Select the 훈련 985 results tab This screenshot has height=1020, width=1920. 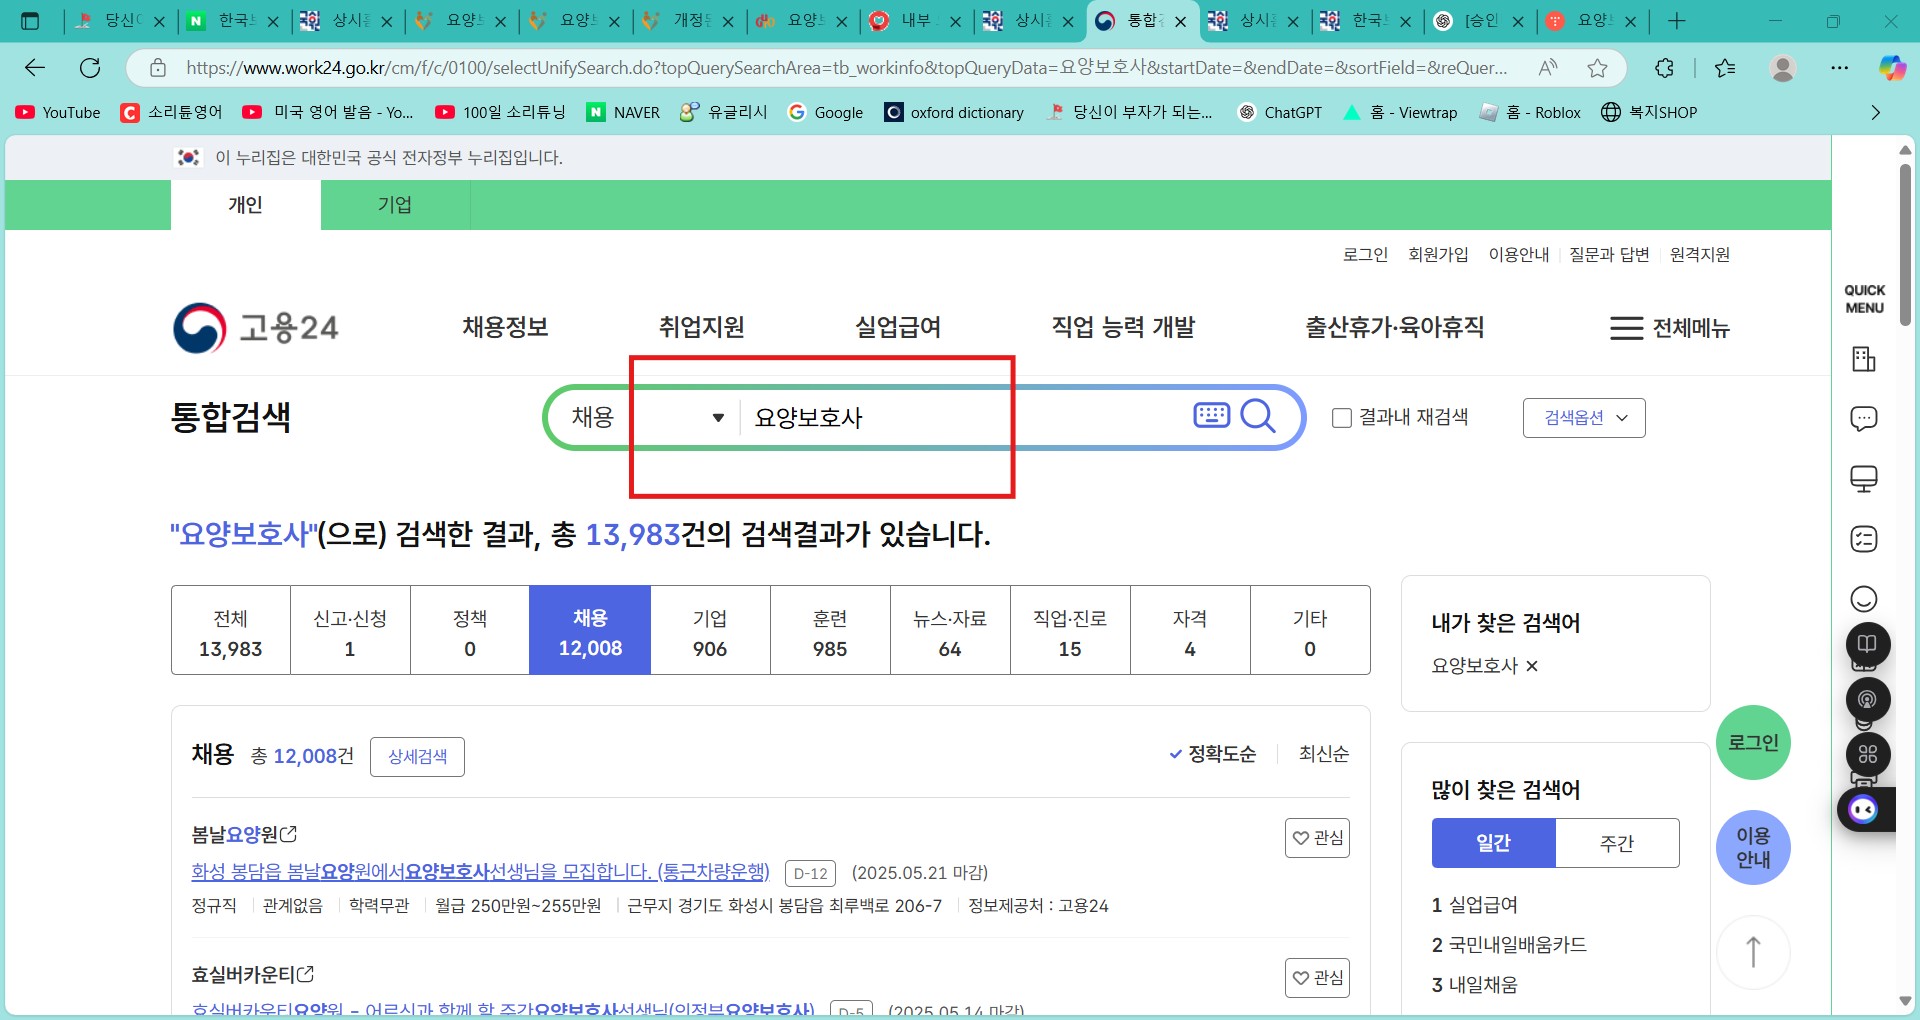(830, 630)
